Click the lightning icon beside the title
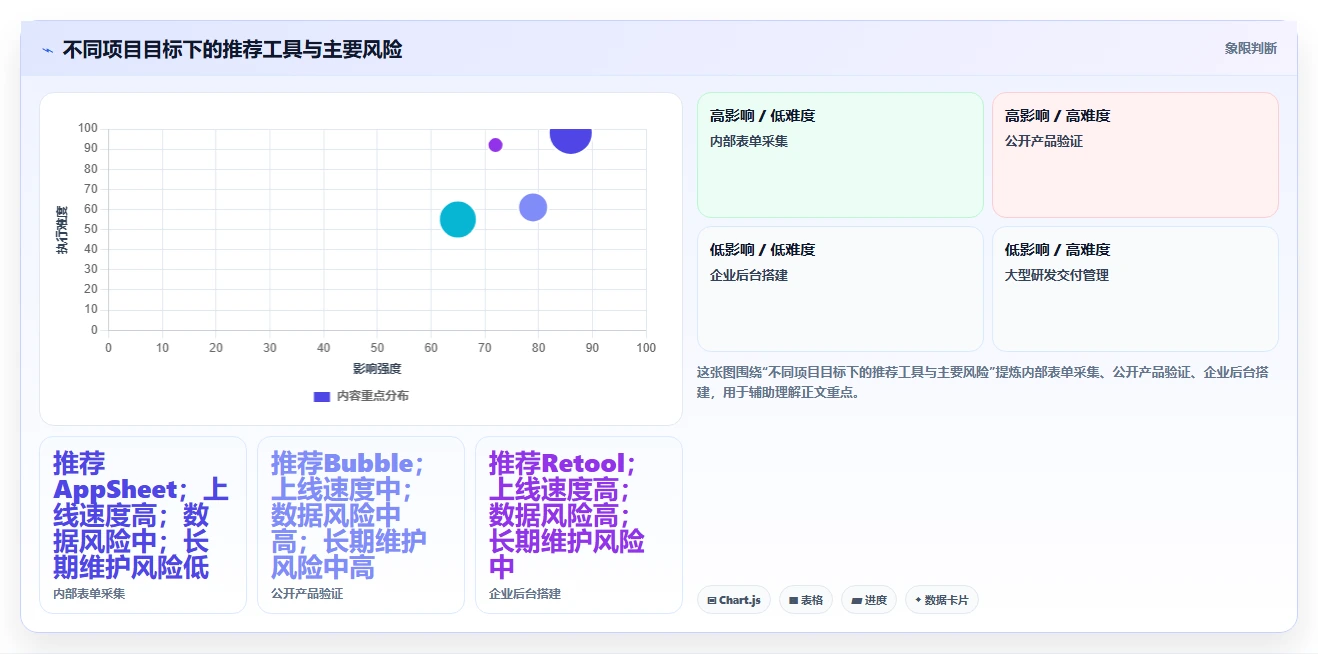The width and height of the screenshot is (1318, 654). click(x=47, y=50)
